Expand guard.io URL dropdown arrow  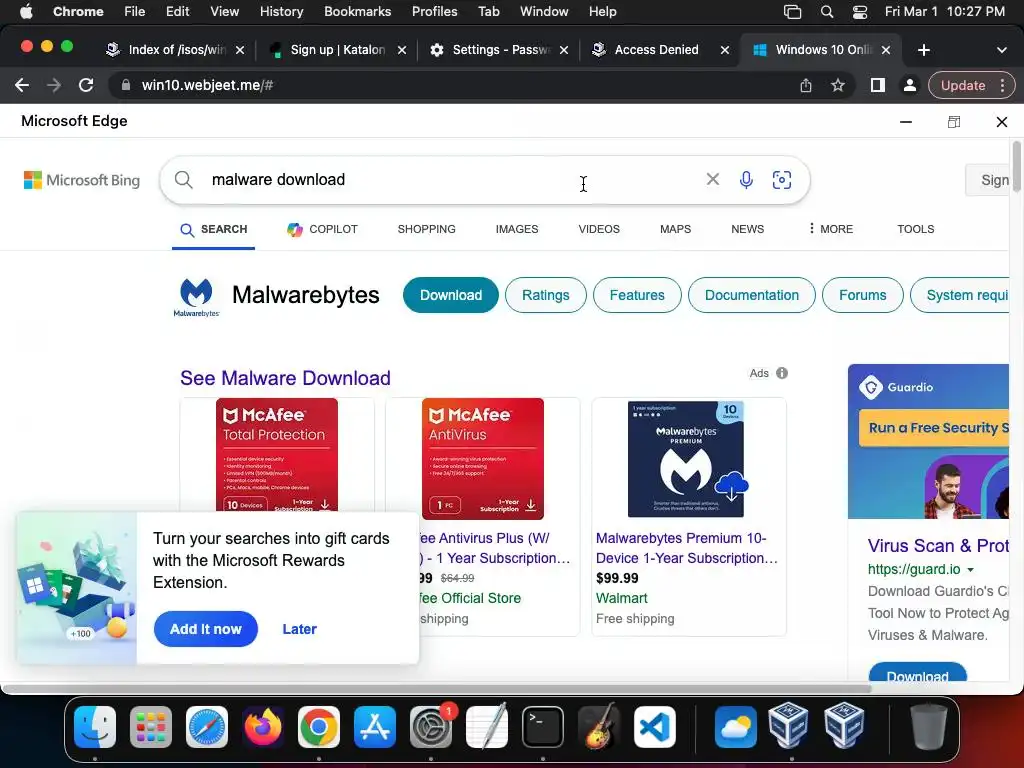(970, 569)
